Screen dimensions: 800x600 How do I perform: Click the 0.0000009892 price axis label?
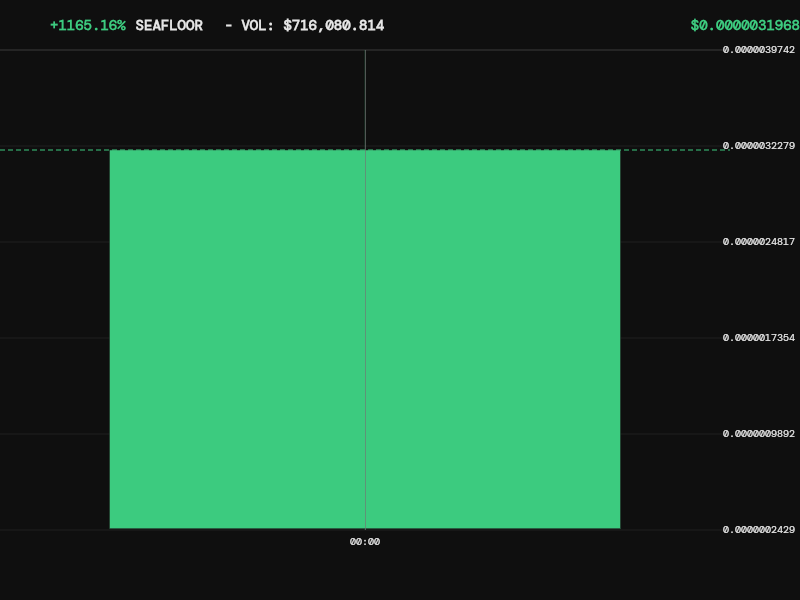tap(759, 434)
